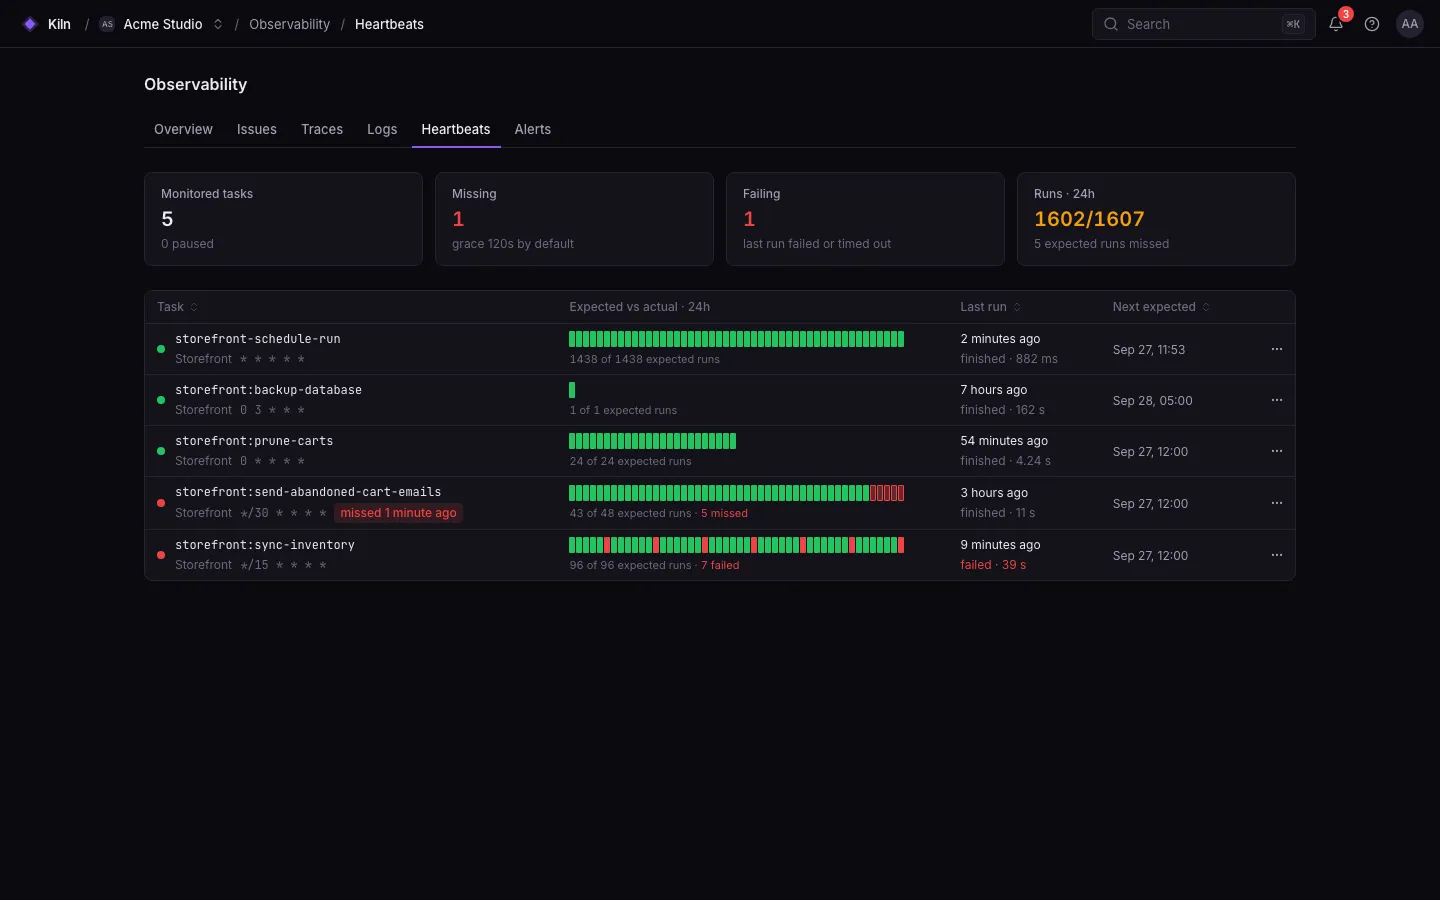Click '1438 of 1438 expected runs' text

(645, 359)
